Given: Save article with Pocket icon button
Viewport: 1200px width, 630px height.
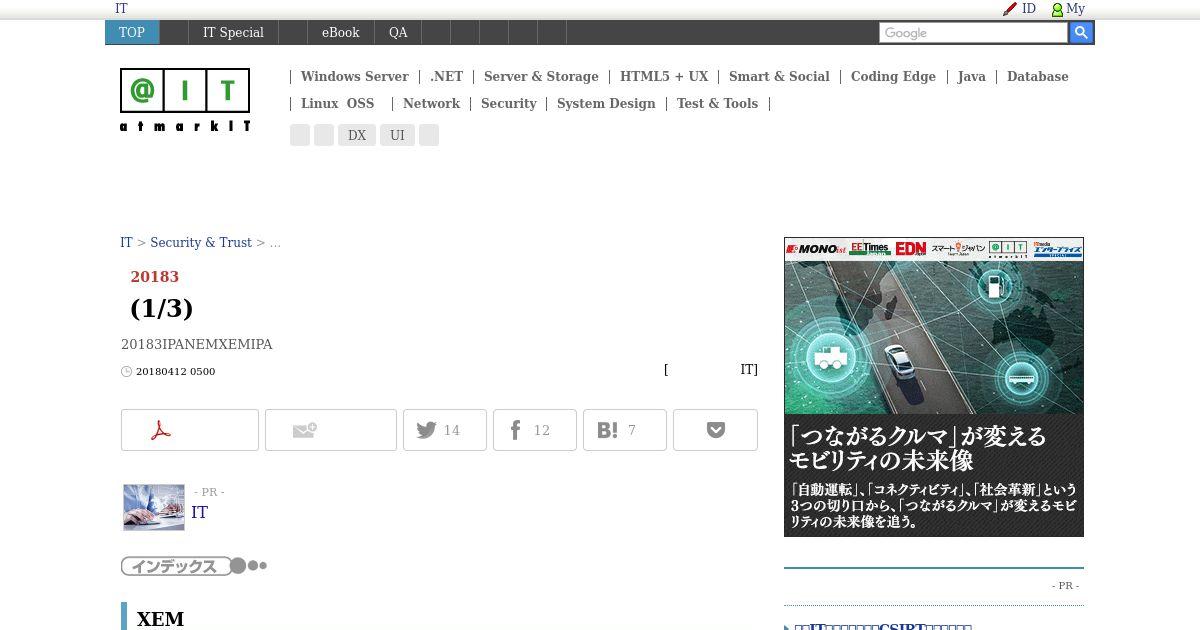Looking at the screenshot, I should pyautogui.click(x=715, y=430).
